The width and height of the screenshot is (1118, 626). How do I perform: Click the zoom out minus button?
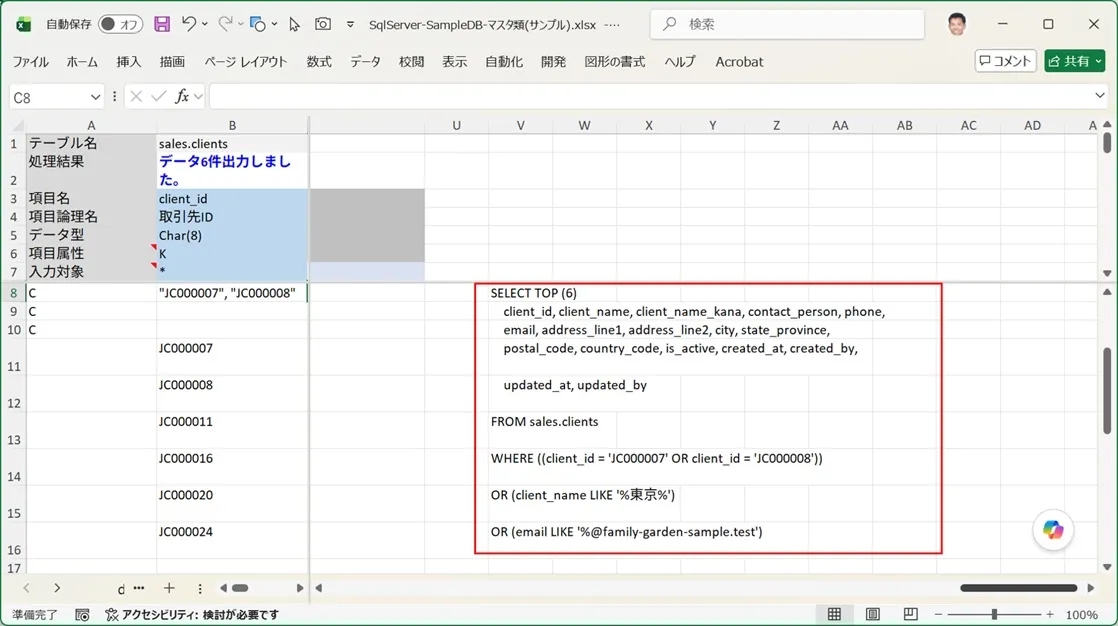coord(938,615)
